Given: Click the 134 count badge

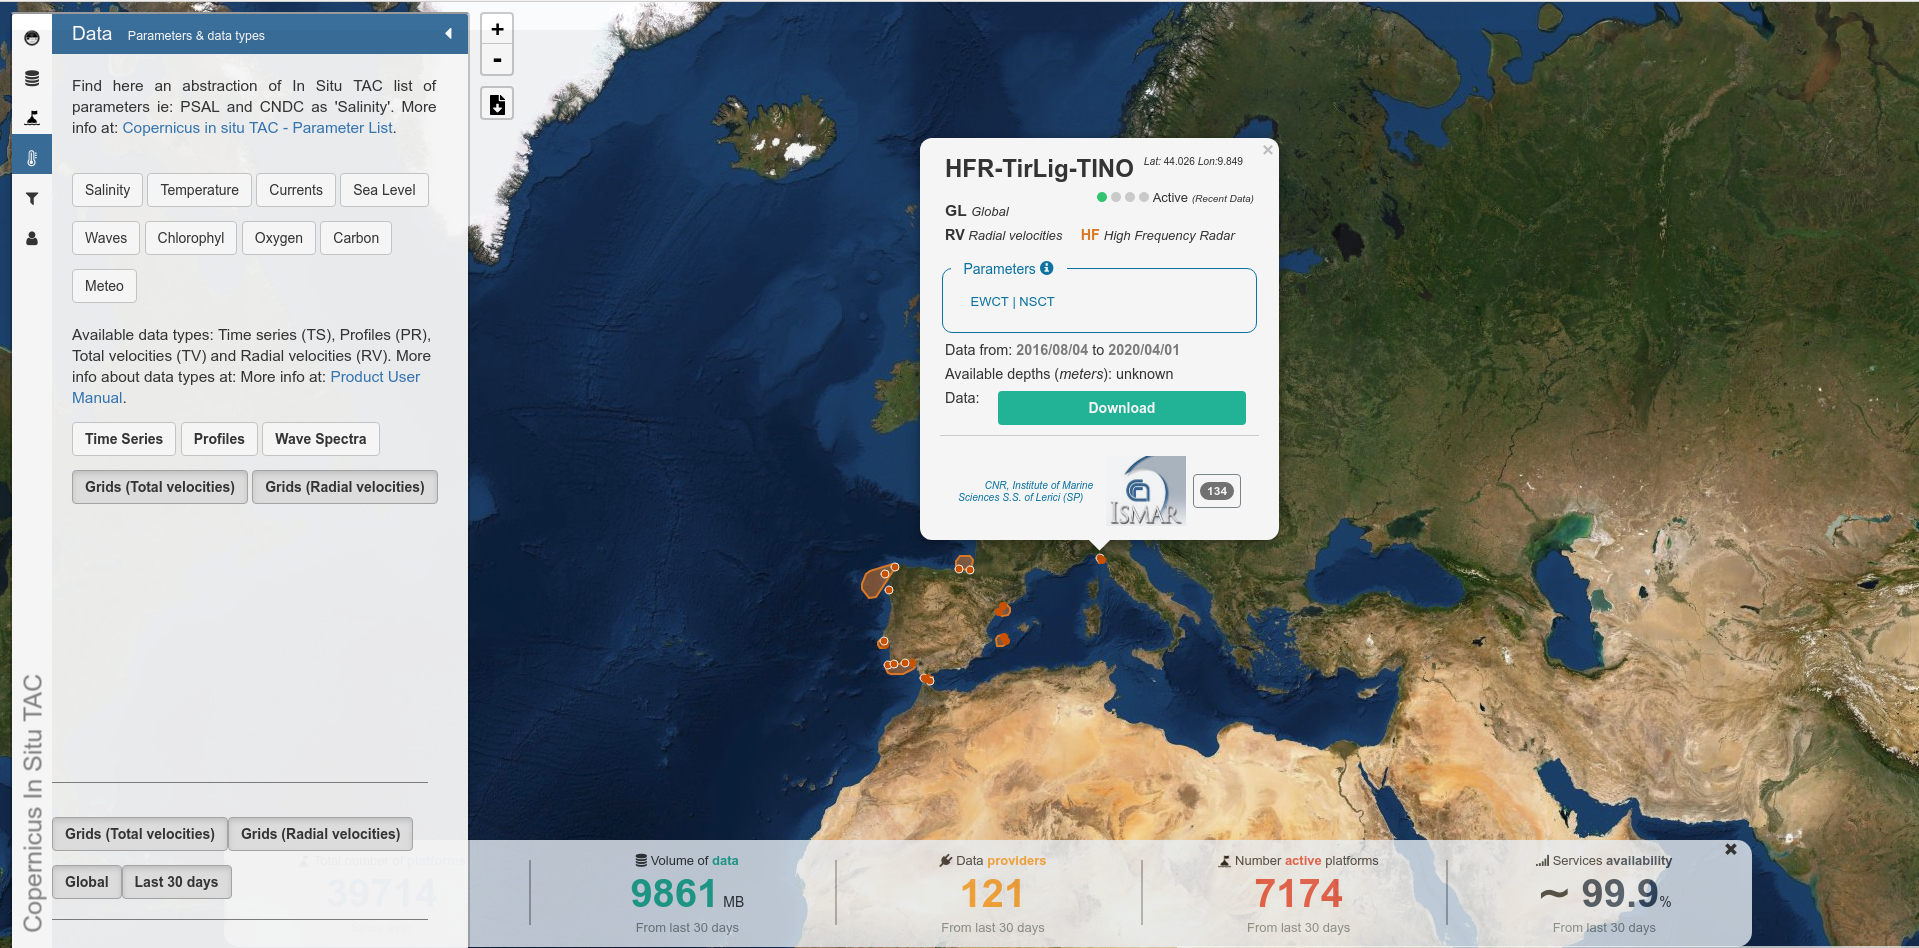Looking at the screenshot, I should (1216, 491).
